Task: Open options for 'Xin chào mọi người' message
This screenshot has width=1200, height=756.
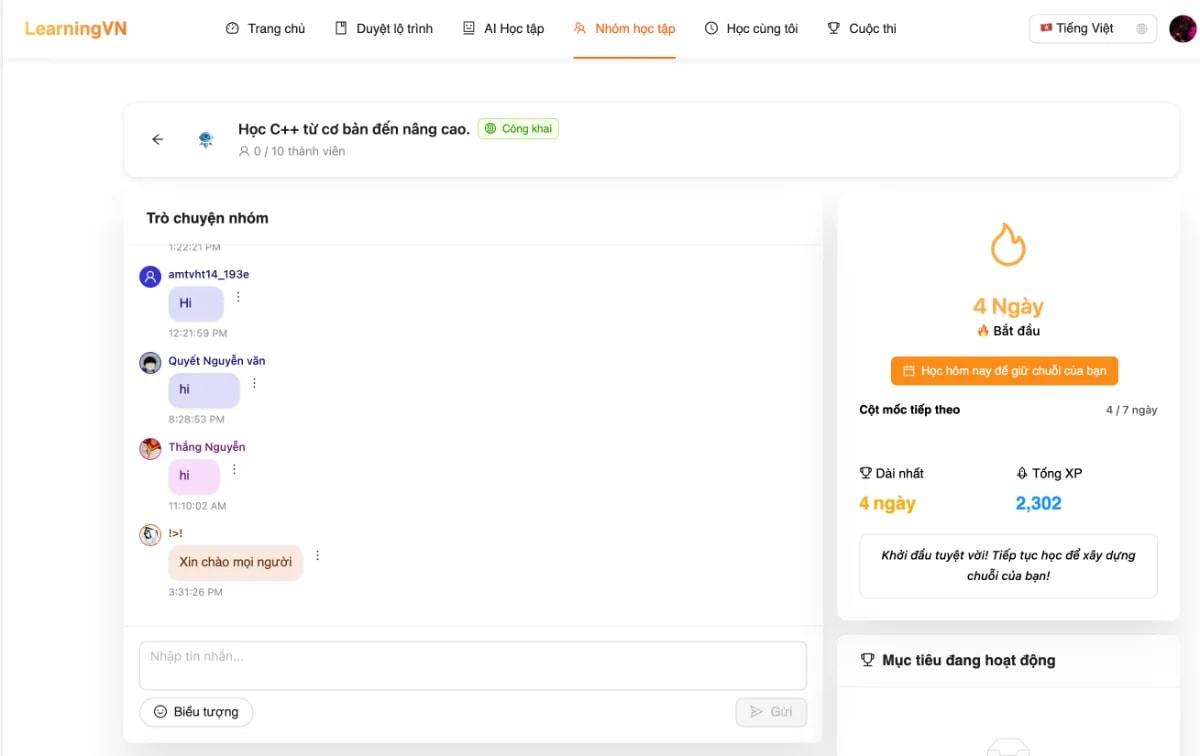Action: pyautogui.click(x=317, y=556)
